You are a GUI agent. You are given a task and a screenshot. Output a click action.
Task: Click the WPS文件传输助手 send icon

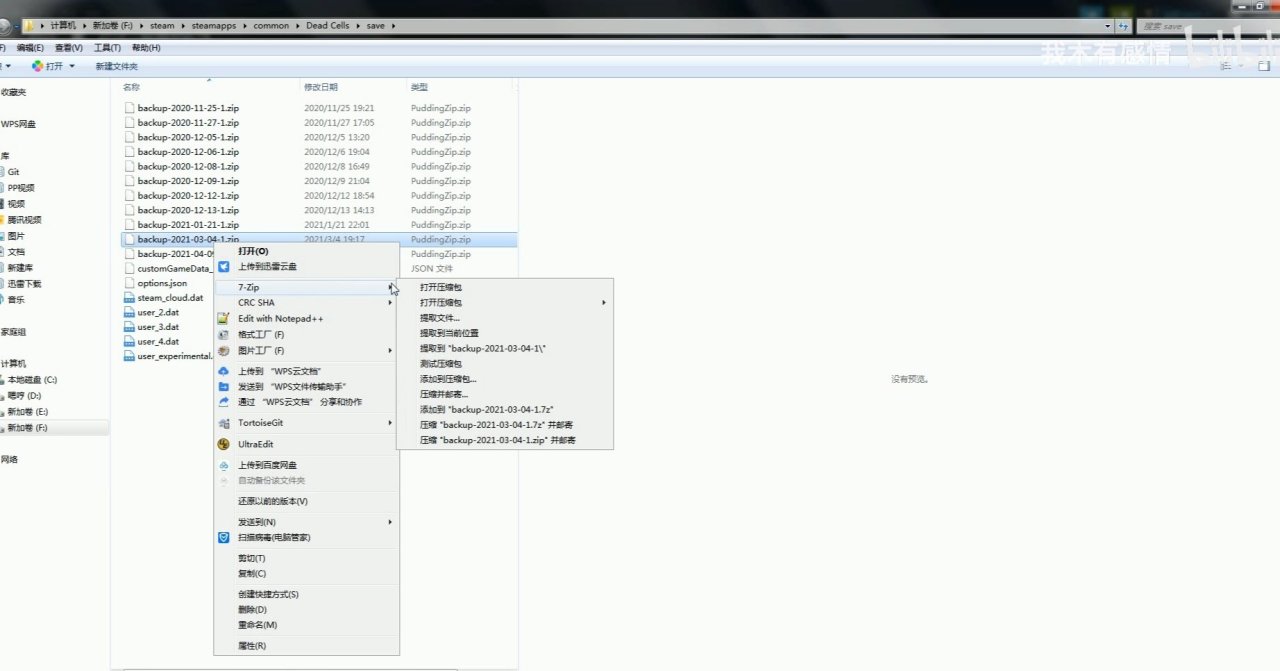(224, 386)
